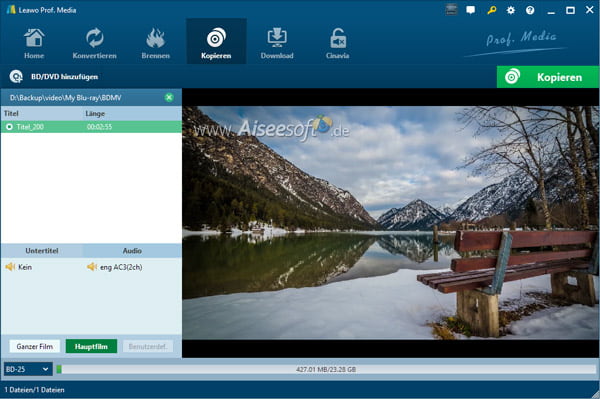
Task: Select the Titel_200 radio button
Action: 9,127
